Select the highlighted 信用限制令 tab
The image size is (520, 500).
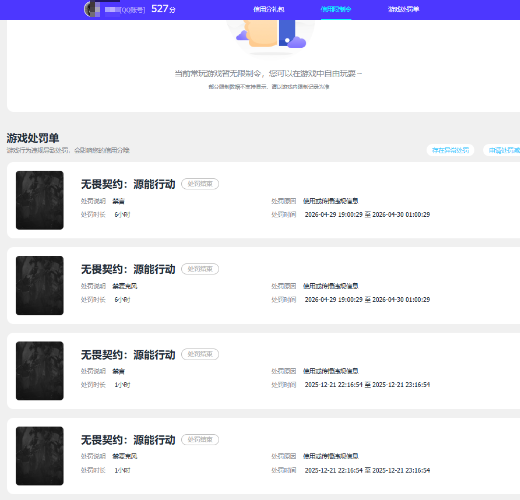click(x=336, y=9)
